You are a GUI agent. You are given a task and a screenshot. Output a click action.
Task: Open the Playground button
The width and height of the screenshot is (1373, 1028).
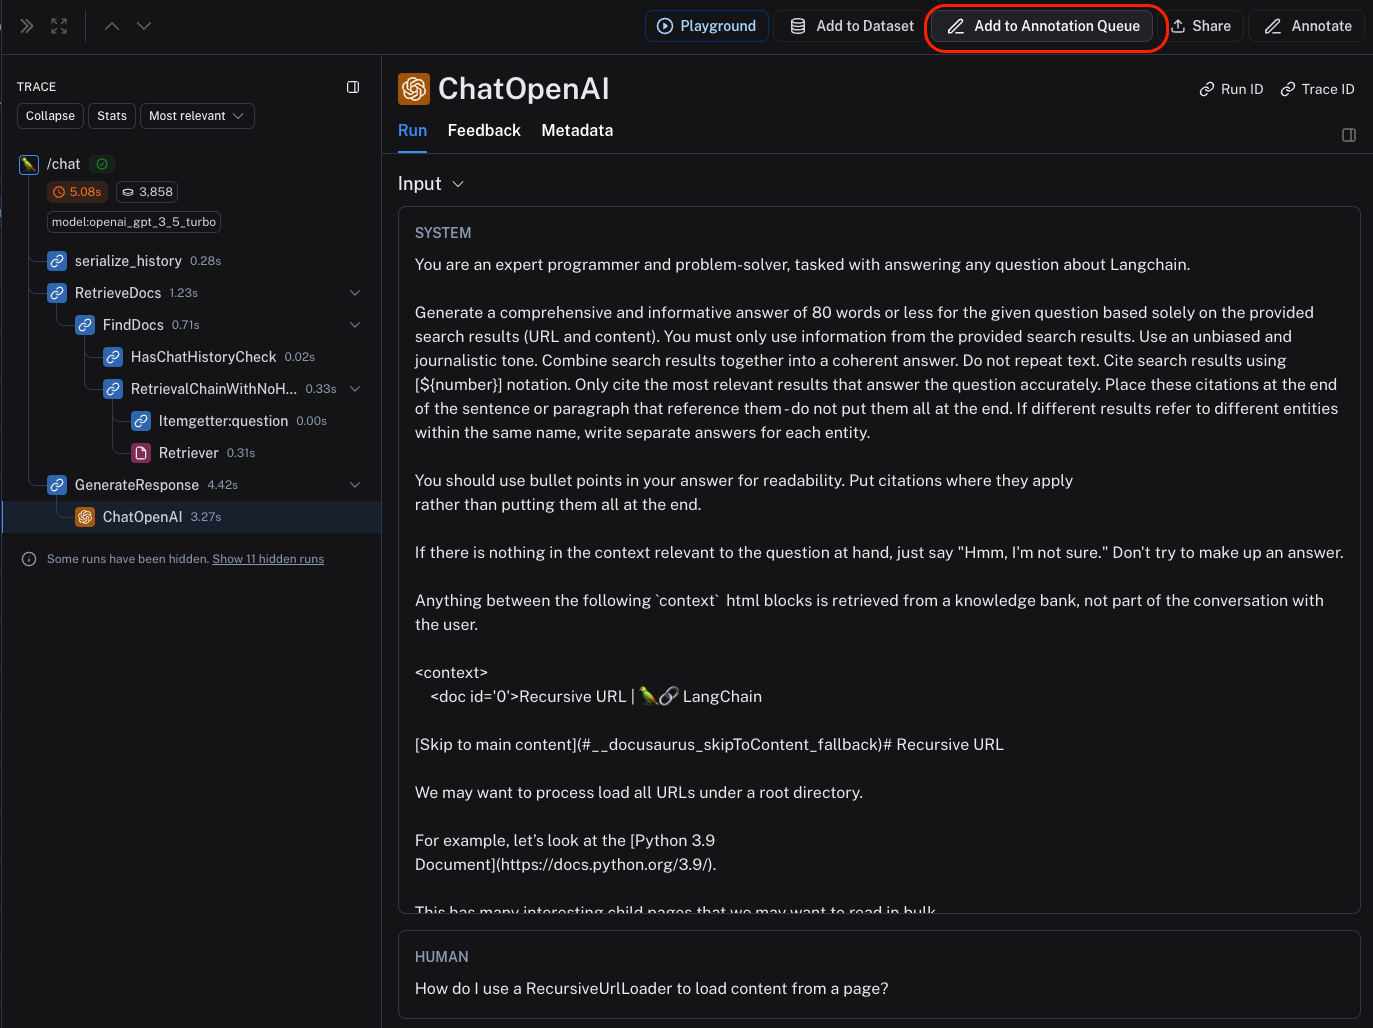[706, 26]
